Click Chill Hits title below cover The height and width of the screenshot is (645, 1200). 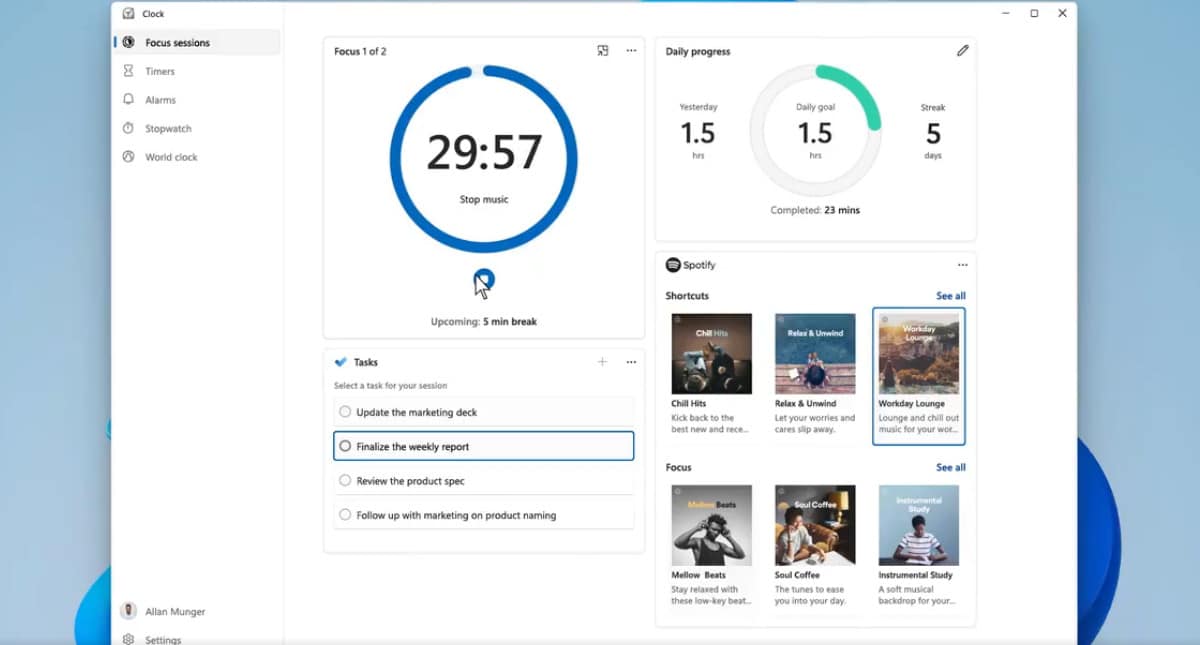click(689, 404)
